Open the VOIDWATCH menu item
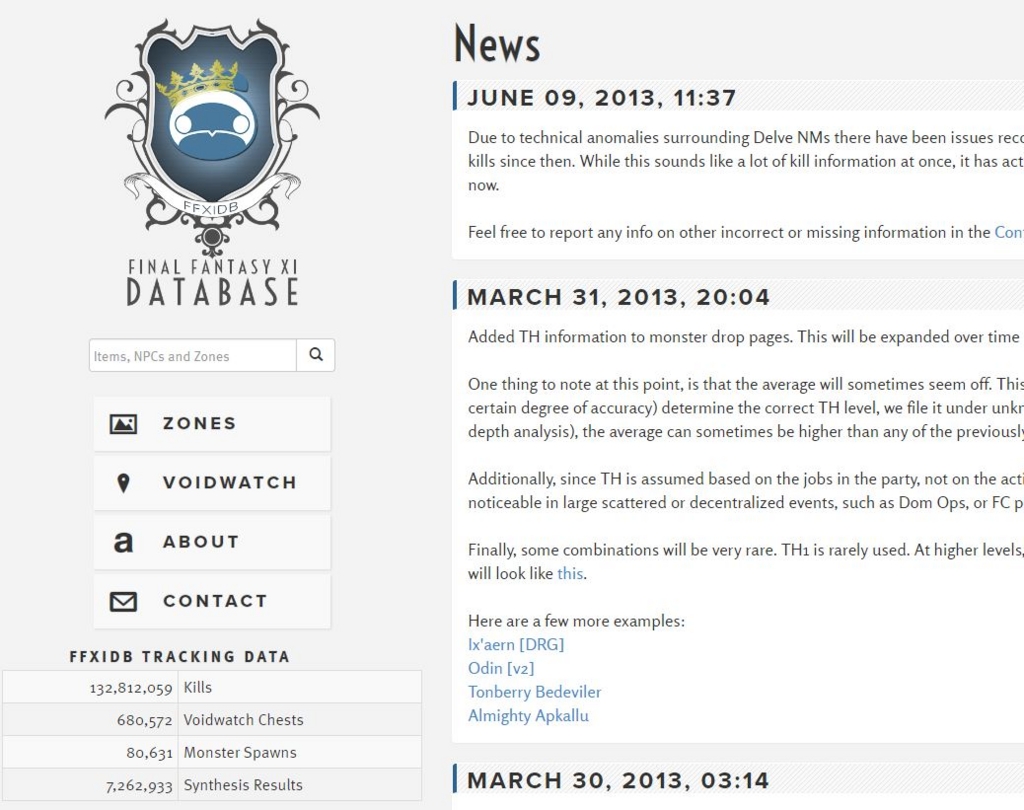Image resolution: width=1024 pixels, height=810 pixels. pyautogui.click(x=212, y=483)
